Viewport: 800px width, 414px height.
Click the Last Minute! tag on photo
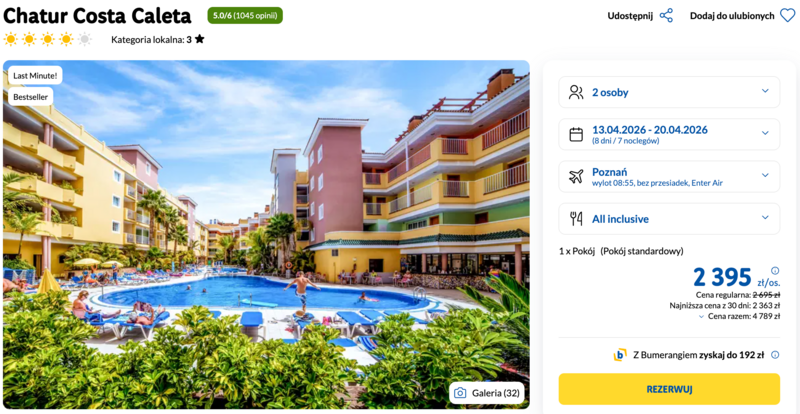coord(35,76)
